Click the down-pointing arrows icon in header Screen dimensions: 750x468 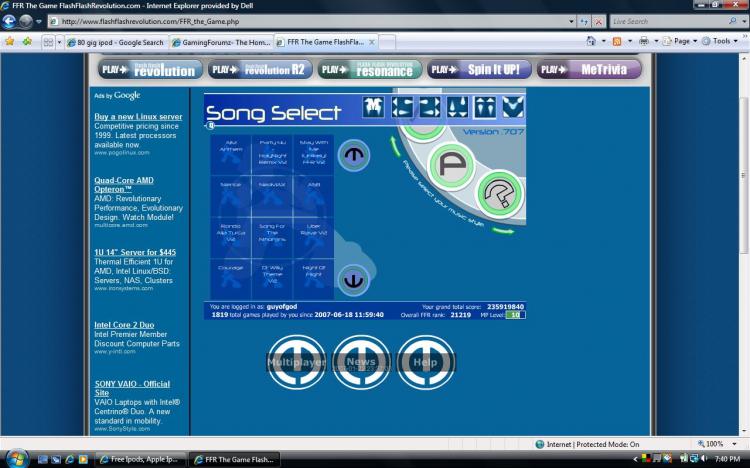[457, 107]
